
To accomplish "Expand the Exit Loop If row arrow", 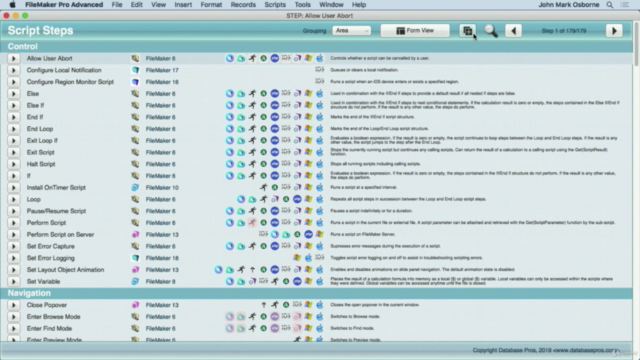I will coord(13,141).
